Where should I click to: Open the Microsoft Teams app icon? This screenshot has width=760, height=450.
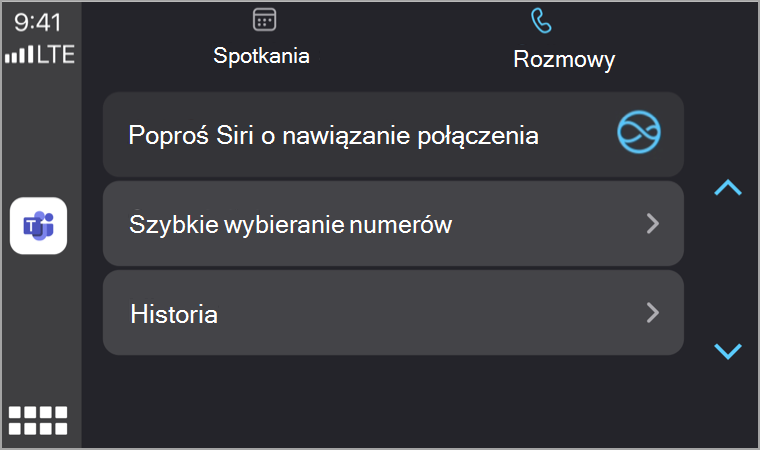pyautogui.click(x=38, y=225)
